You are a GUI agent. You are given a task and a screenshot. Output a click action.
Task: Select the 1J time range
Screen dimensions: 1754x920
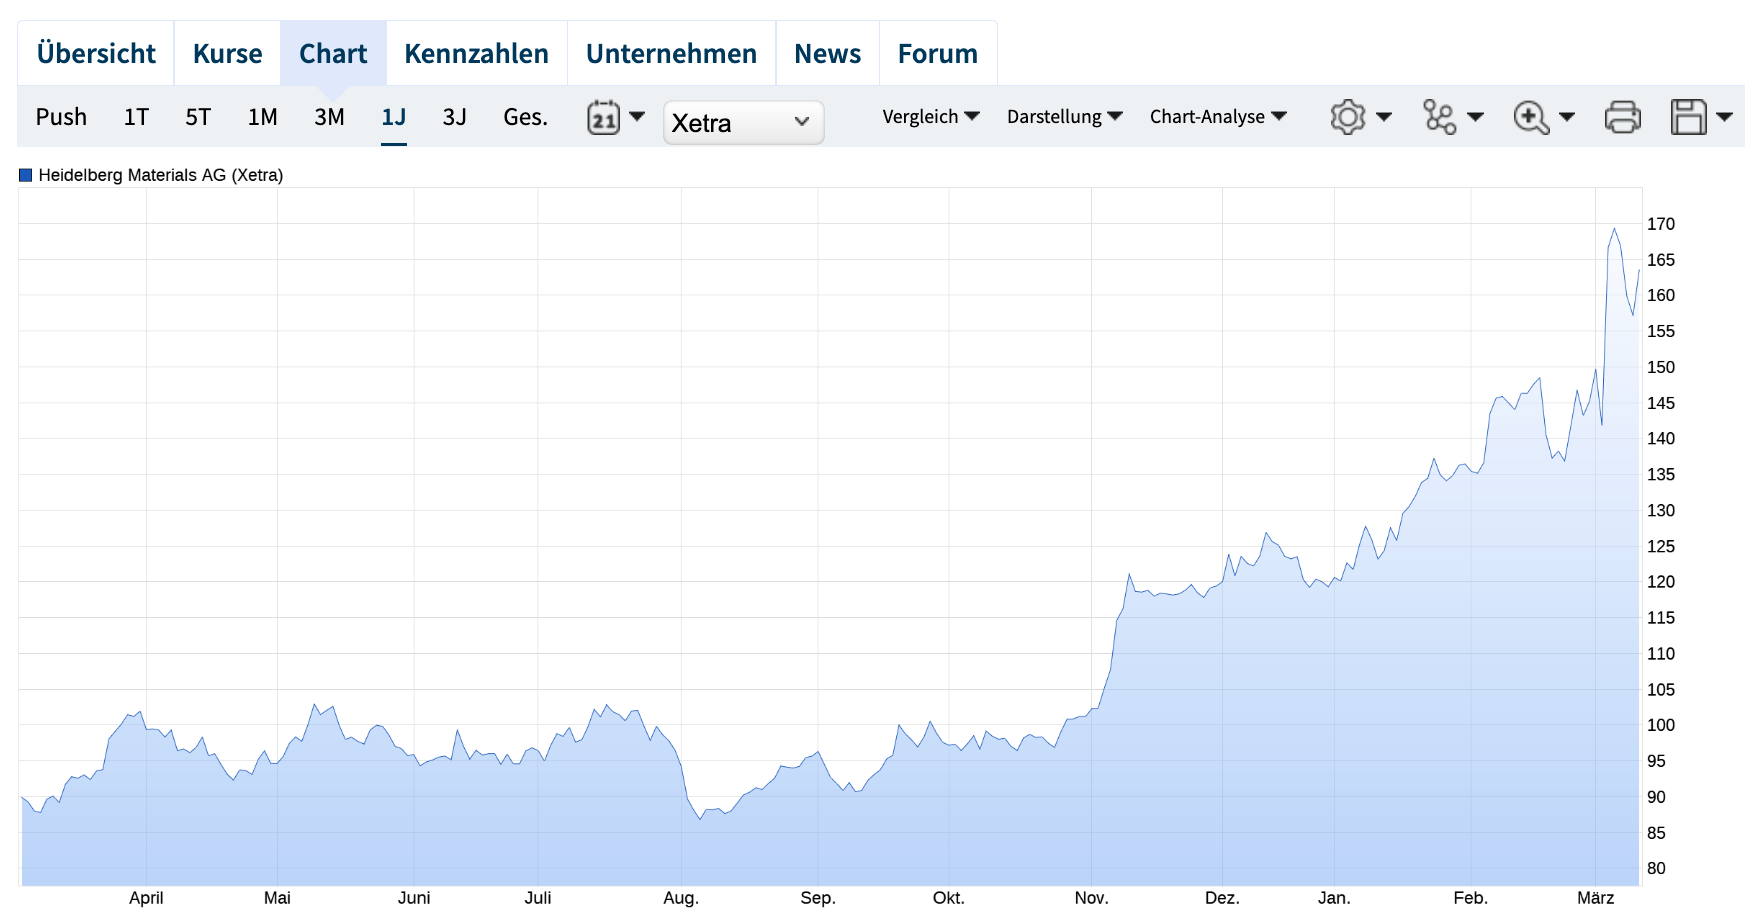coord(393,117)
